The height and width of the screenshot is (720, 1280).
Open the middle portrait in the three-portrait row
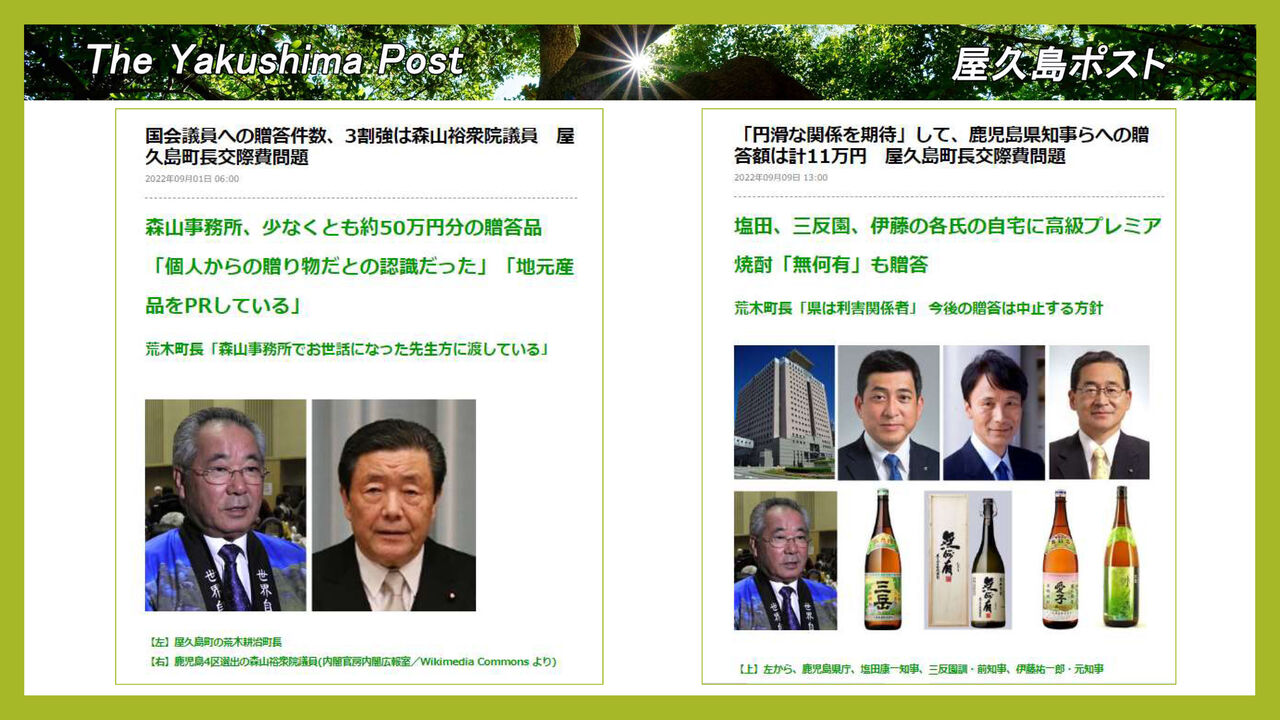coord(993,412)
